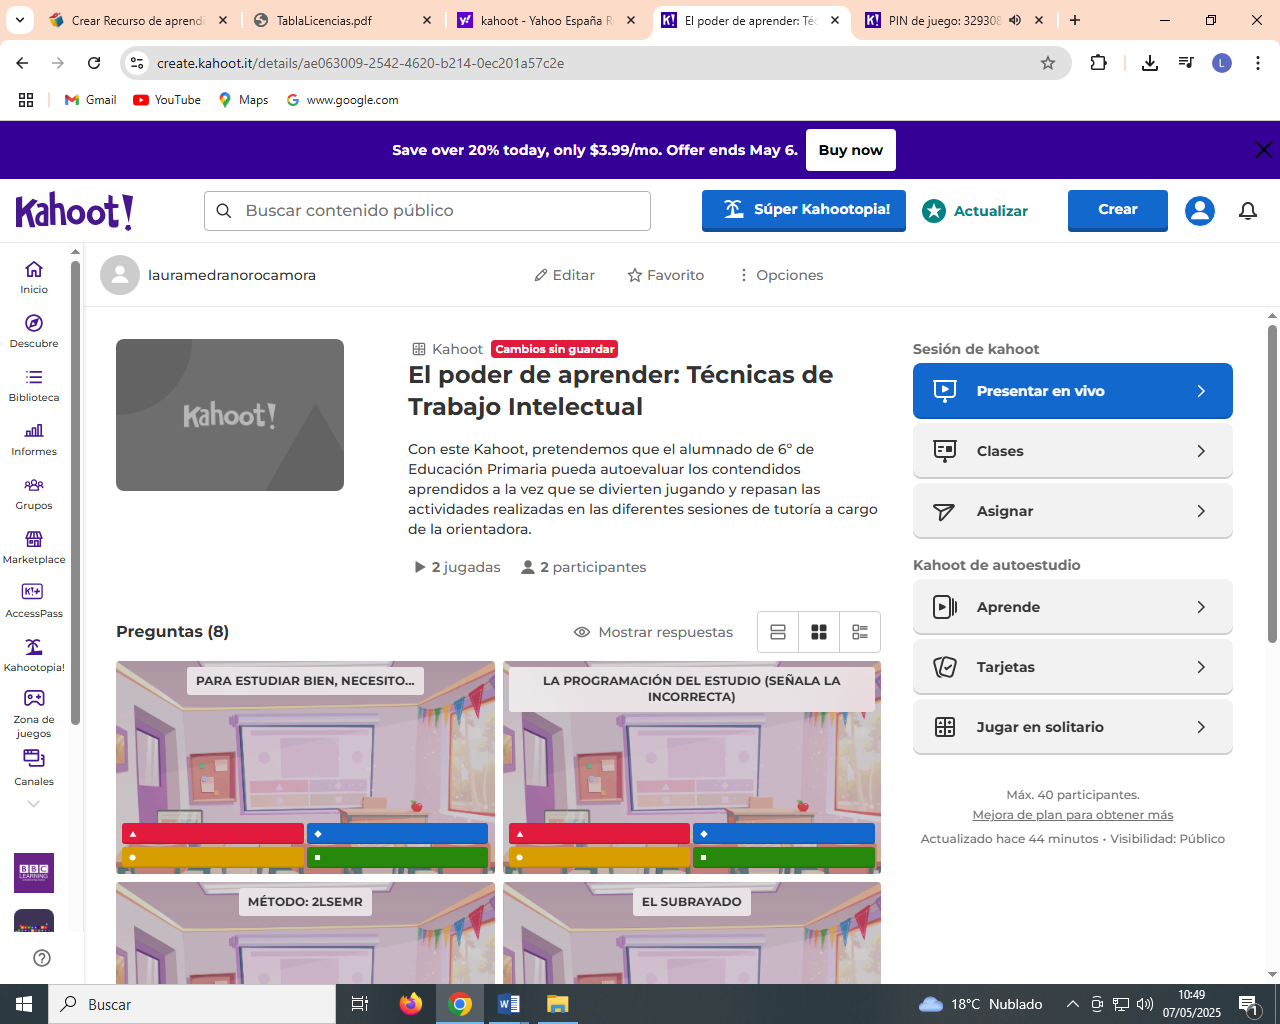1280x1024 pixels.
Task: Open Marketplace in sidebar
Action: [x=34, y=547]
